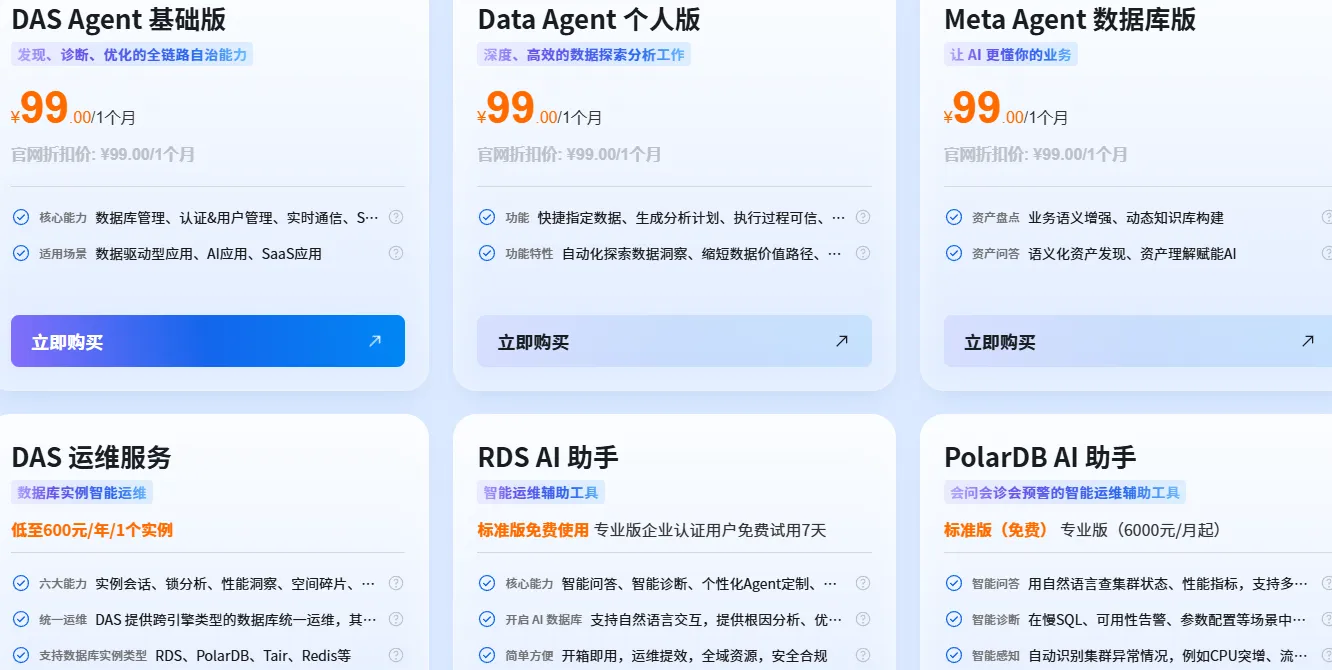Select RDS、PolarDB、Tair、Redis等 text
Viewport: 1332px width, 670px height.
(x=253, y=656)
